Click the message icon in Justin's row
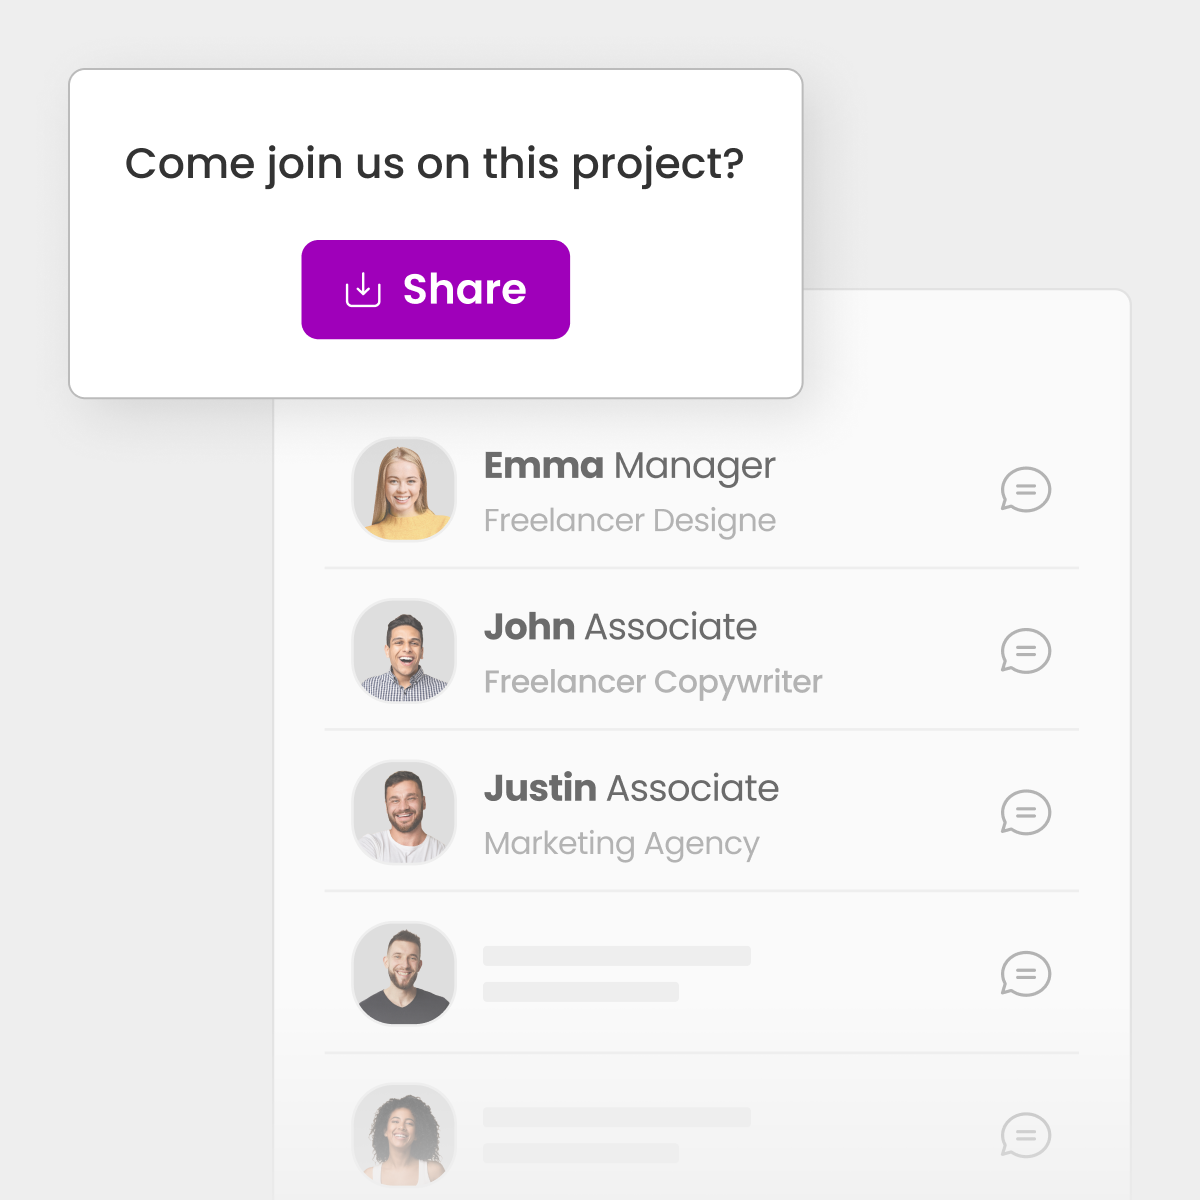Viewport: 1200px width, 1200px height. click(1026, 813)
